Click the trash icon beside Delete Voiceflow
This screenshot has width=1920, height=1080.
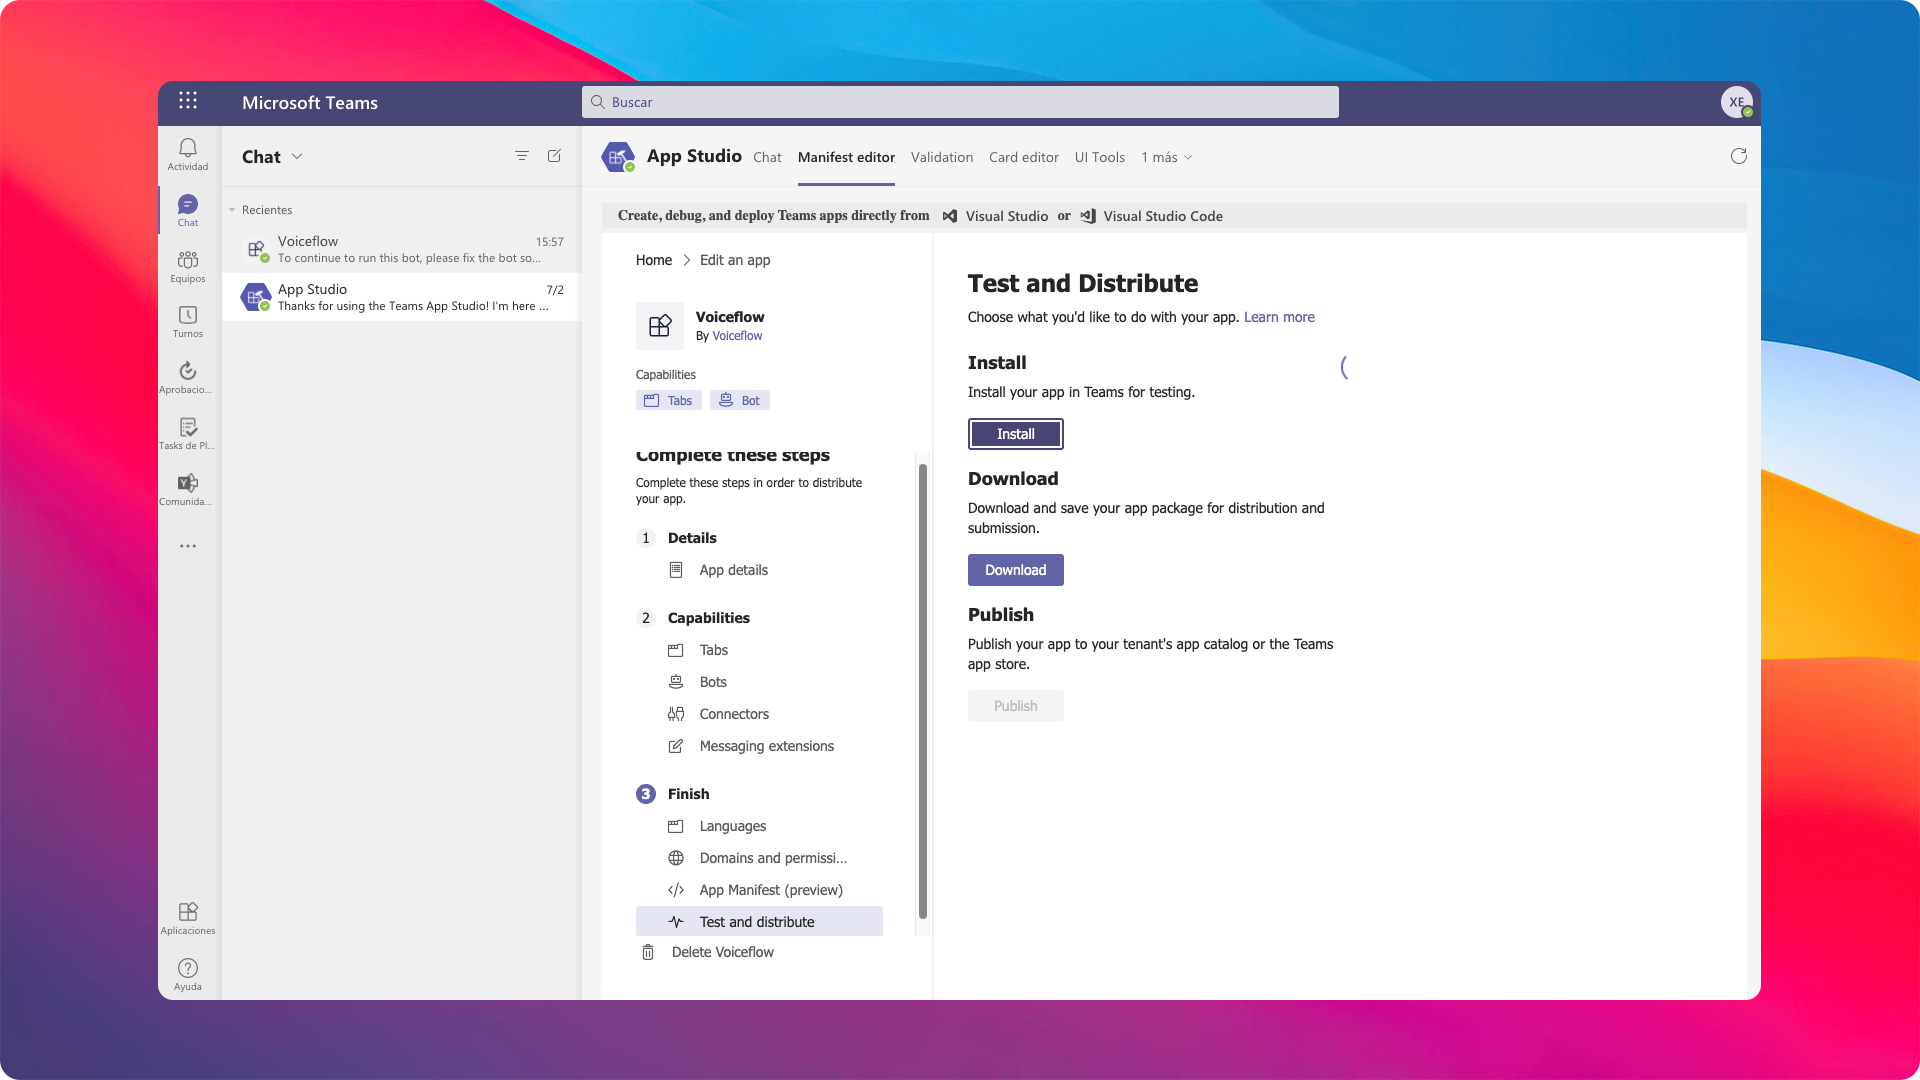pyautogui.click(x=648, y=952)
